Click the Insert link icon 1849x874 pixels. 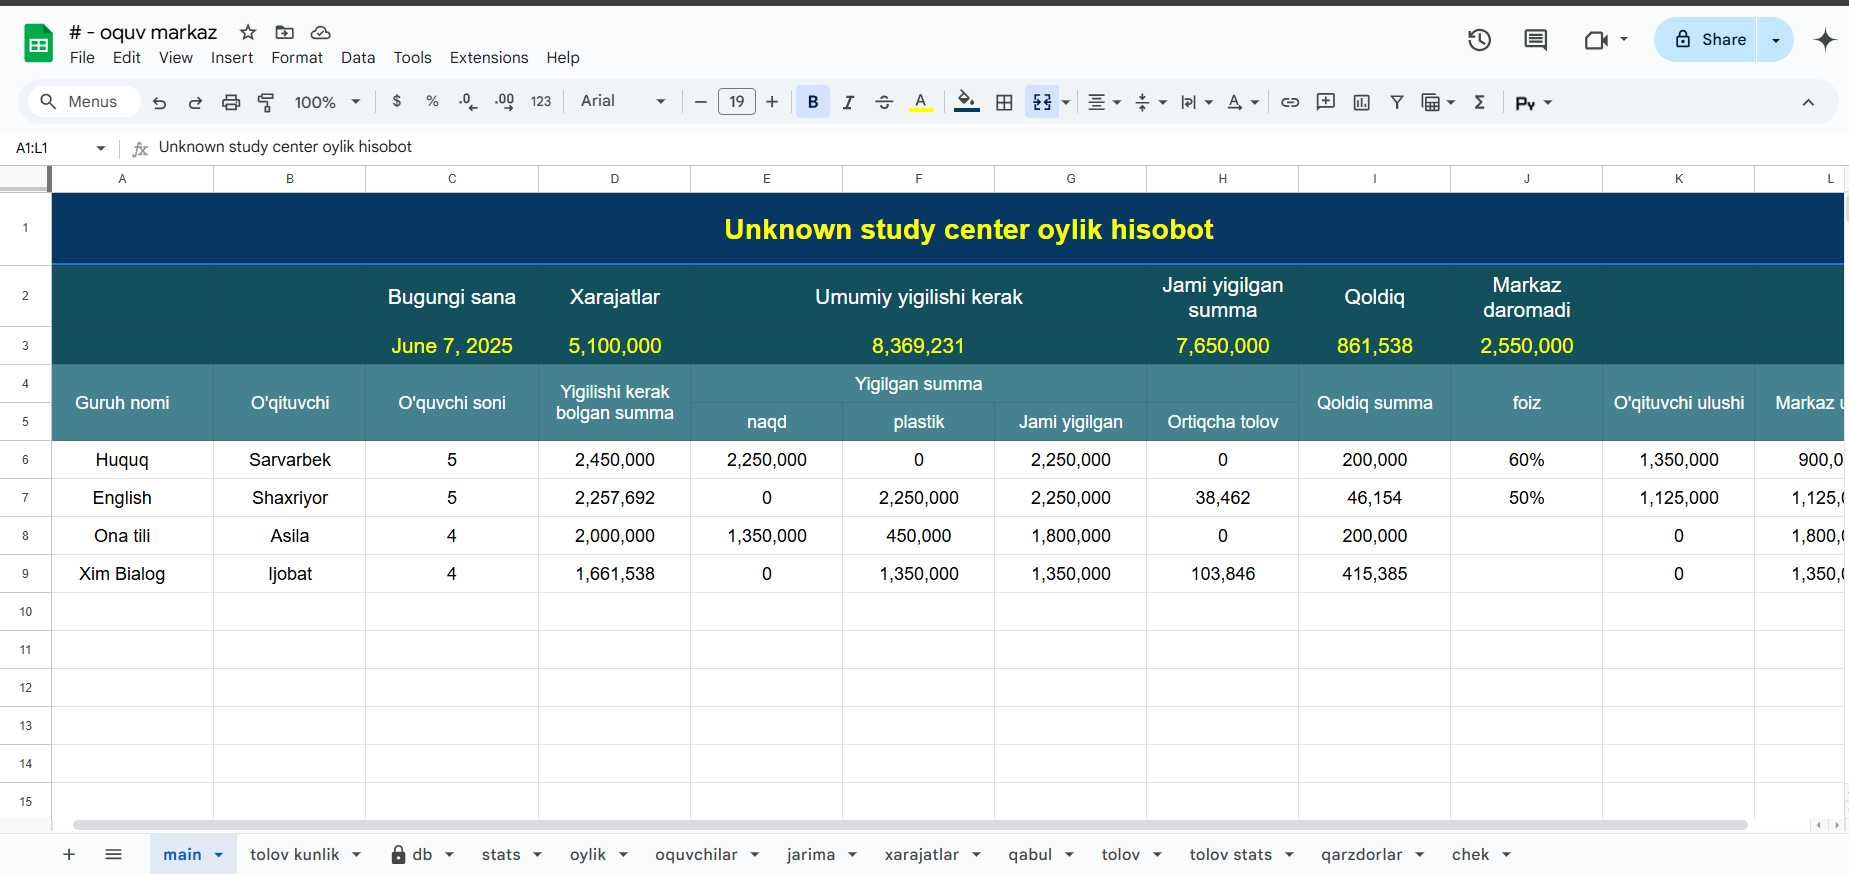tap(1290, 102)
